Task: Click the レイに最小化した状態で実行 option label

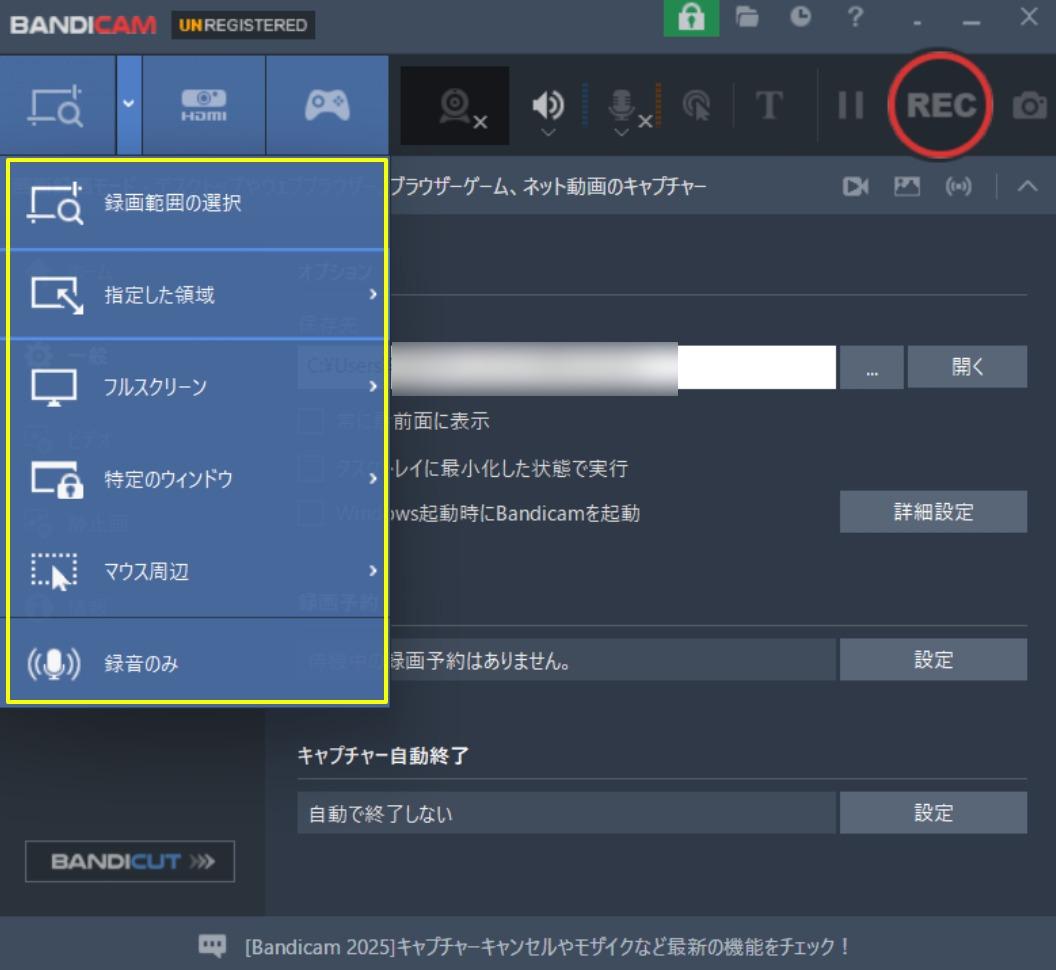Action: (x=509, y=468)
